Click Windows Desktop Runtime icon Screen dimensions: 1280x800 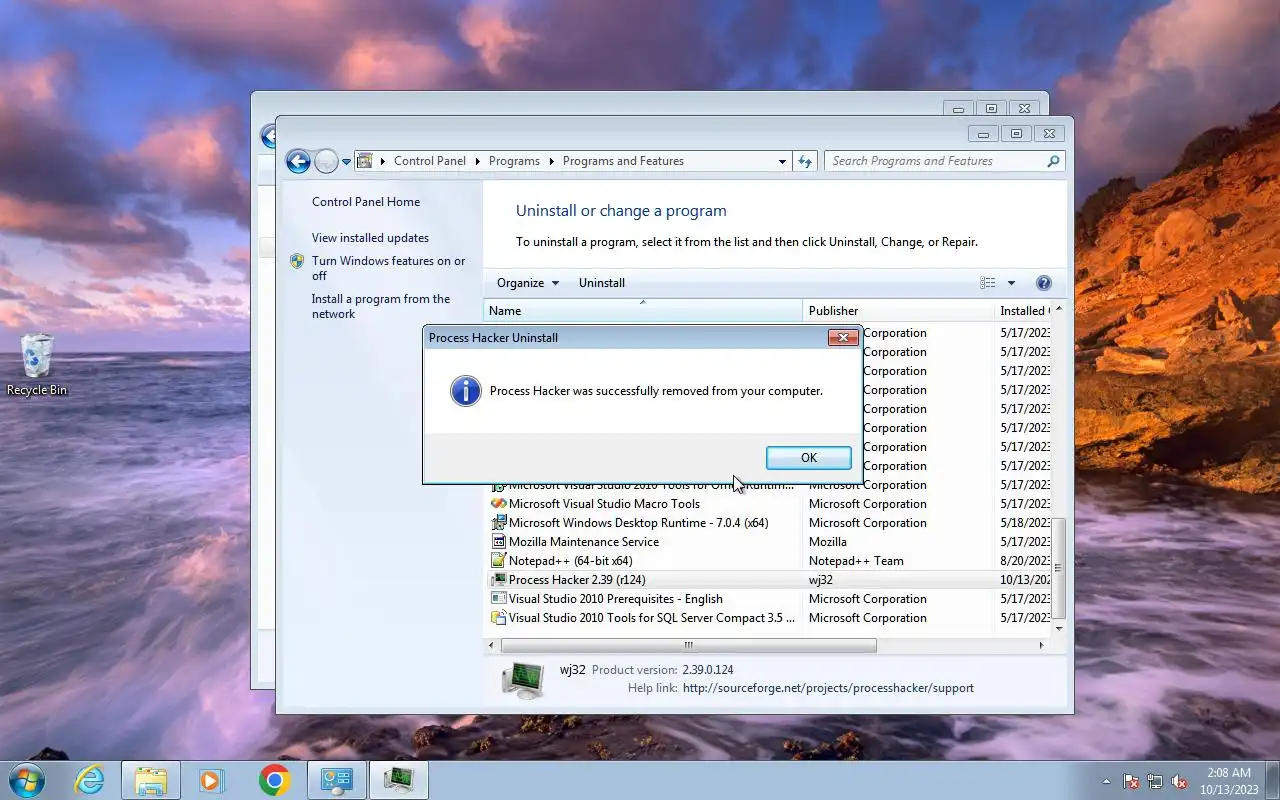click(x=498, y=523)
